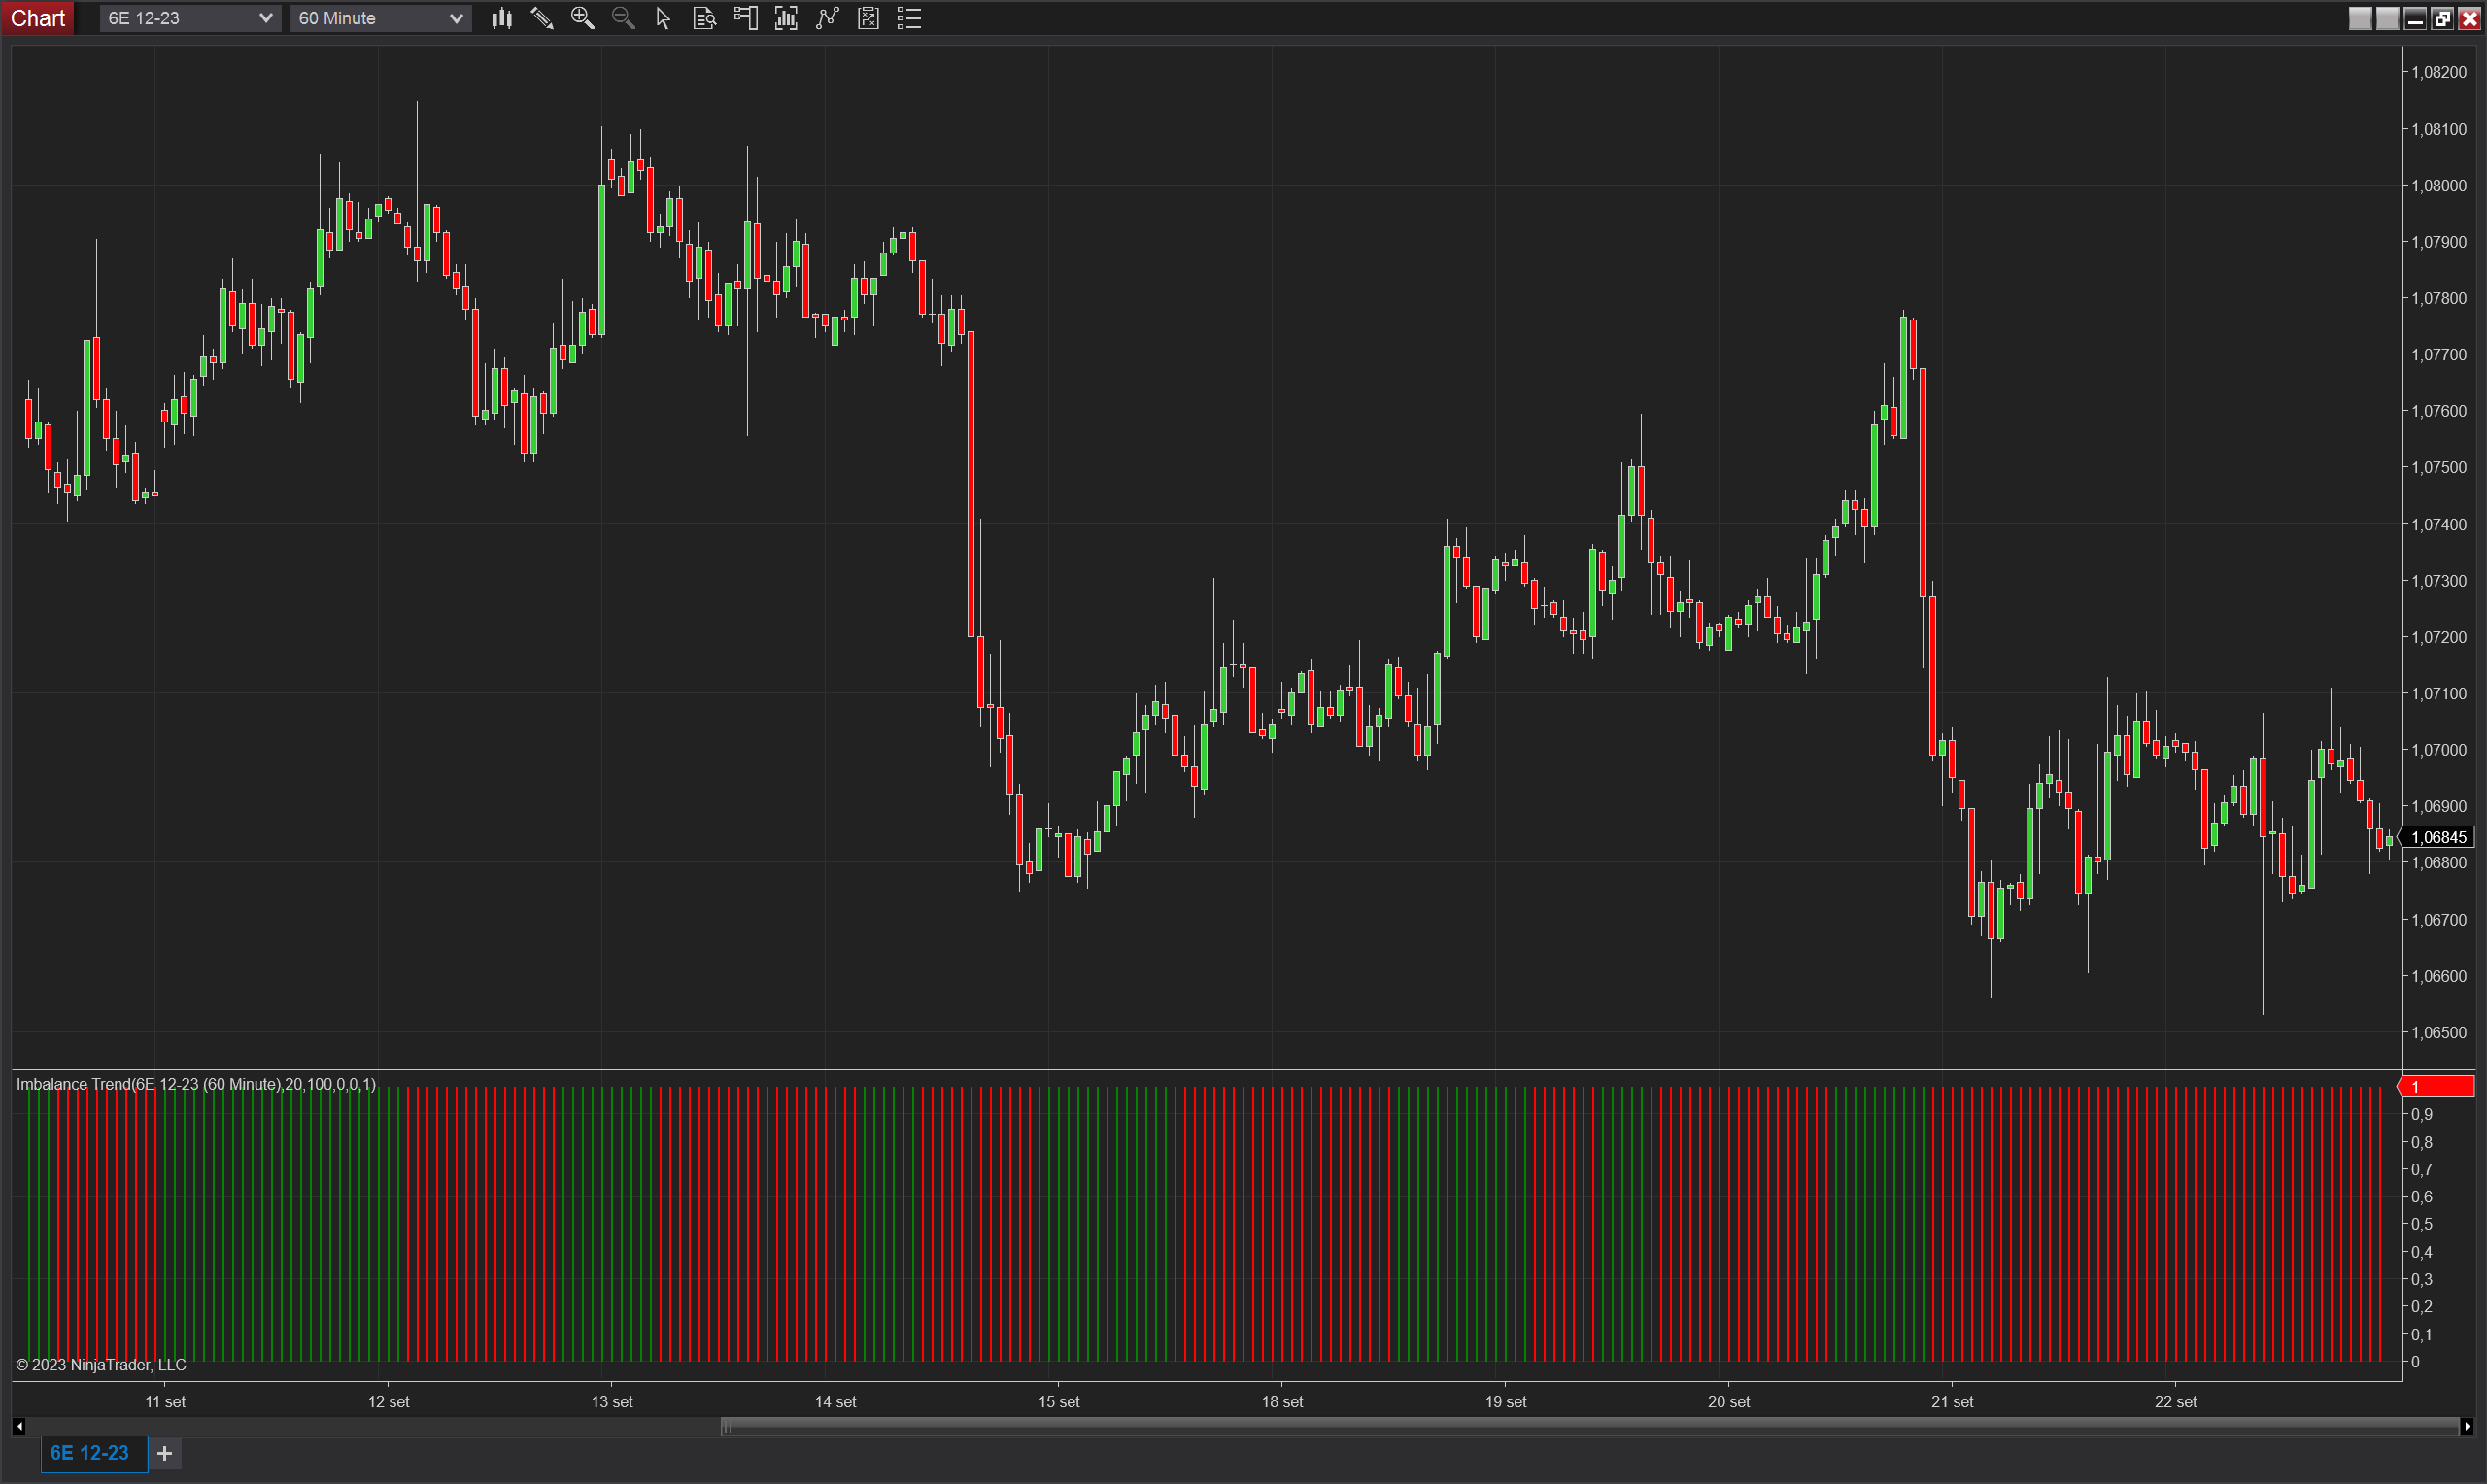Open the Chart Trader icon
Screen dimensions: 2487x1484
[745, 18]
